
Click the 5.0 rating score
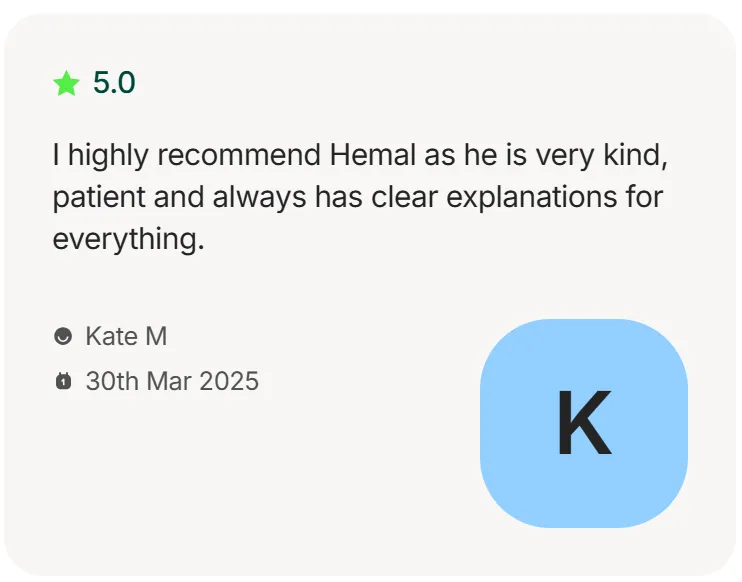(114, 82)
